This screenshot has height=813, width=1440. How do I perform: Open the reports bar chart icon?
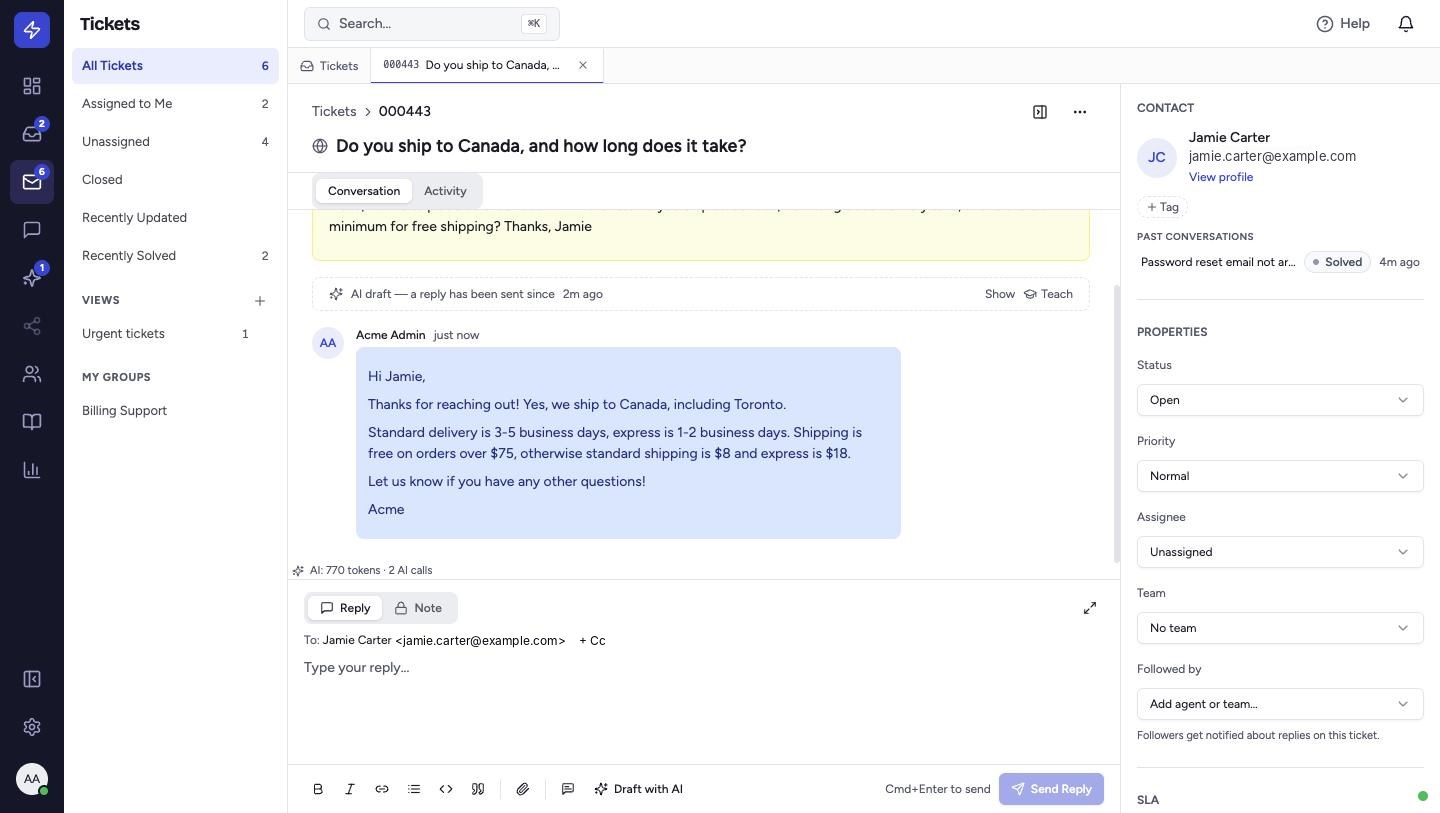(32, 470)
